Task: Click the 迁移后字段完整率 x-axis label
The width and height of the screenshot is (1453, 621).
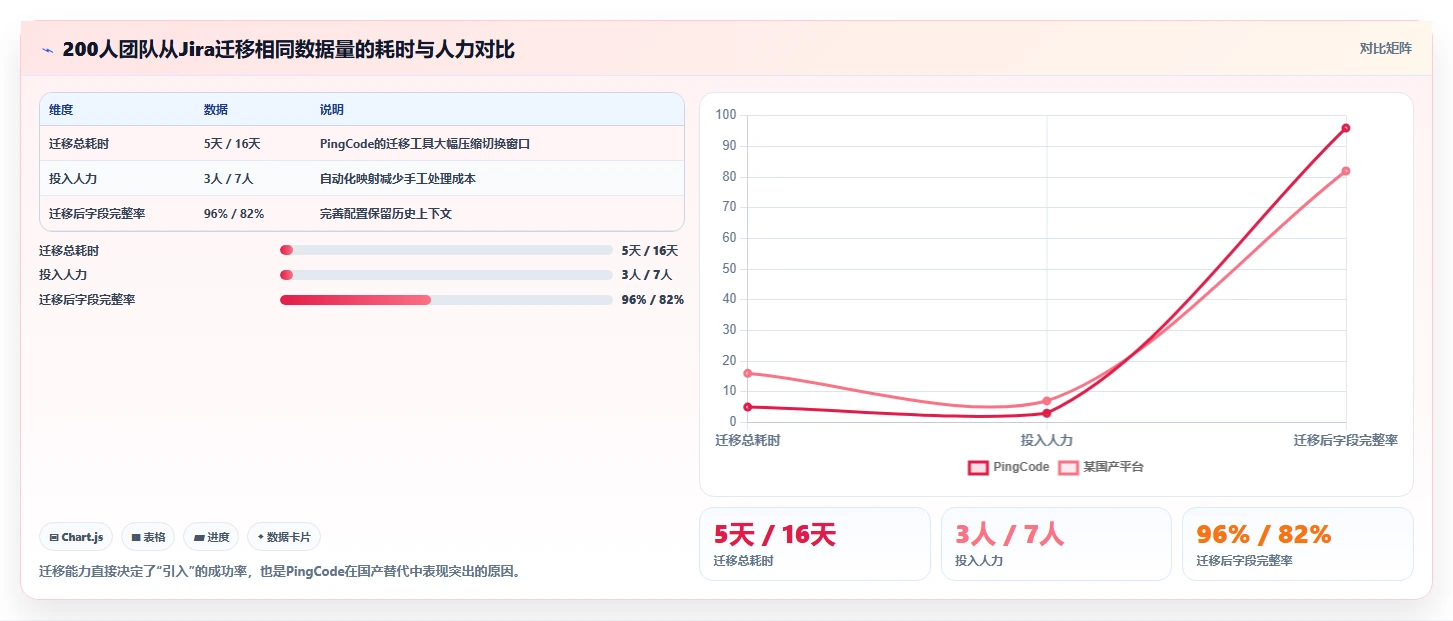Action: [x=1346, y=440]
